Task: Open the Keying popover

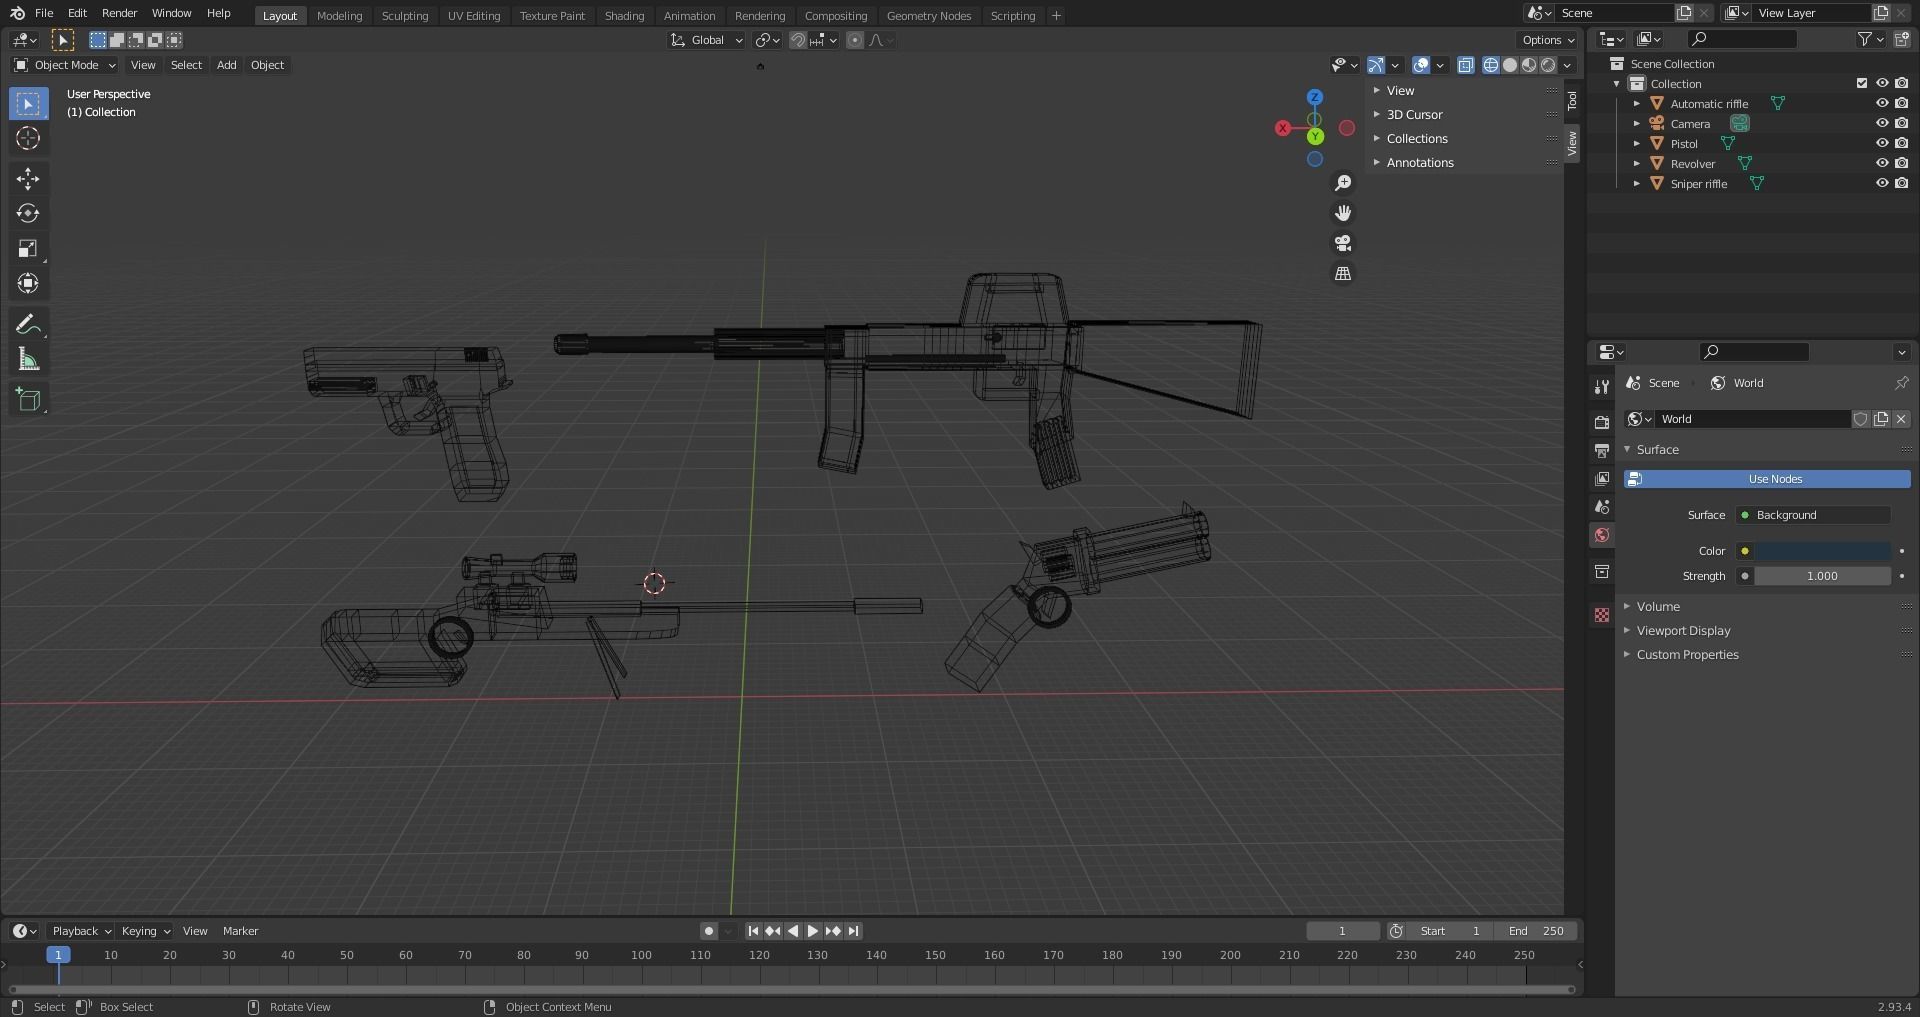Action: (x=145, y=931)
